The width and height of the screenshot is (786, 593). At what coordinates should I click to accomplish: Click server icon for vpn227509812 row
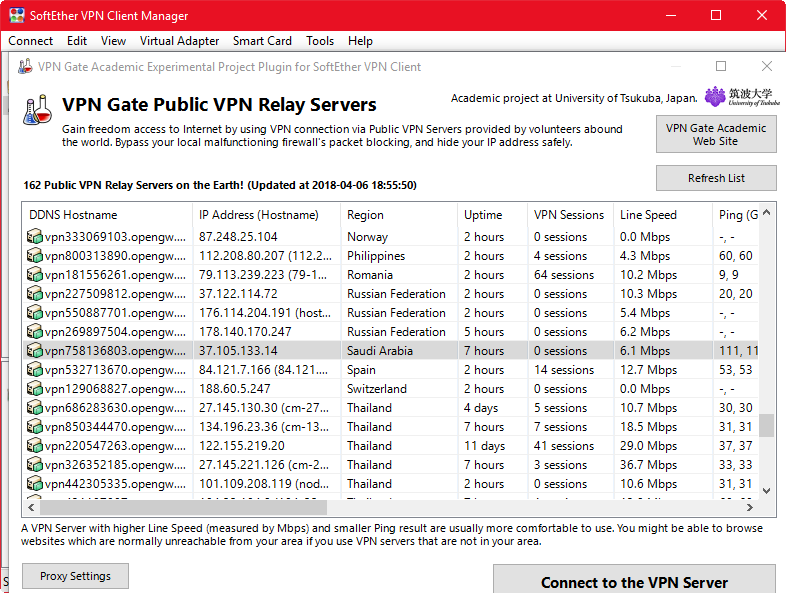point(35,293)
